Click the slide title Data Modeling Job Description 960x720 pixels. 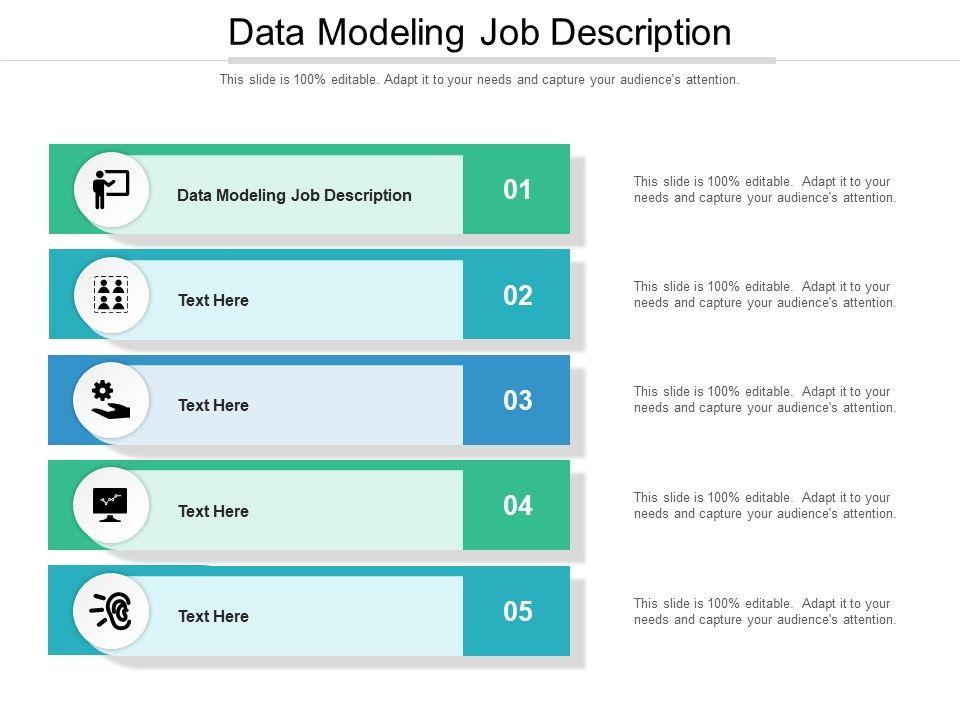480,33
